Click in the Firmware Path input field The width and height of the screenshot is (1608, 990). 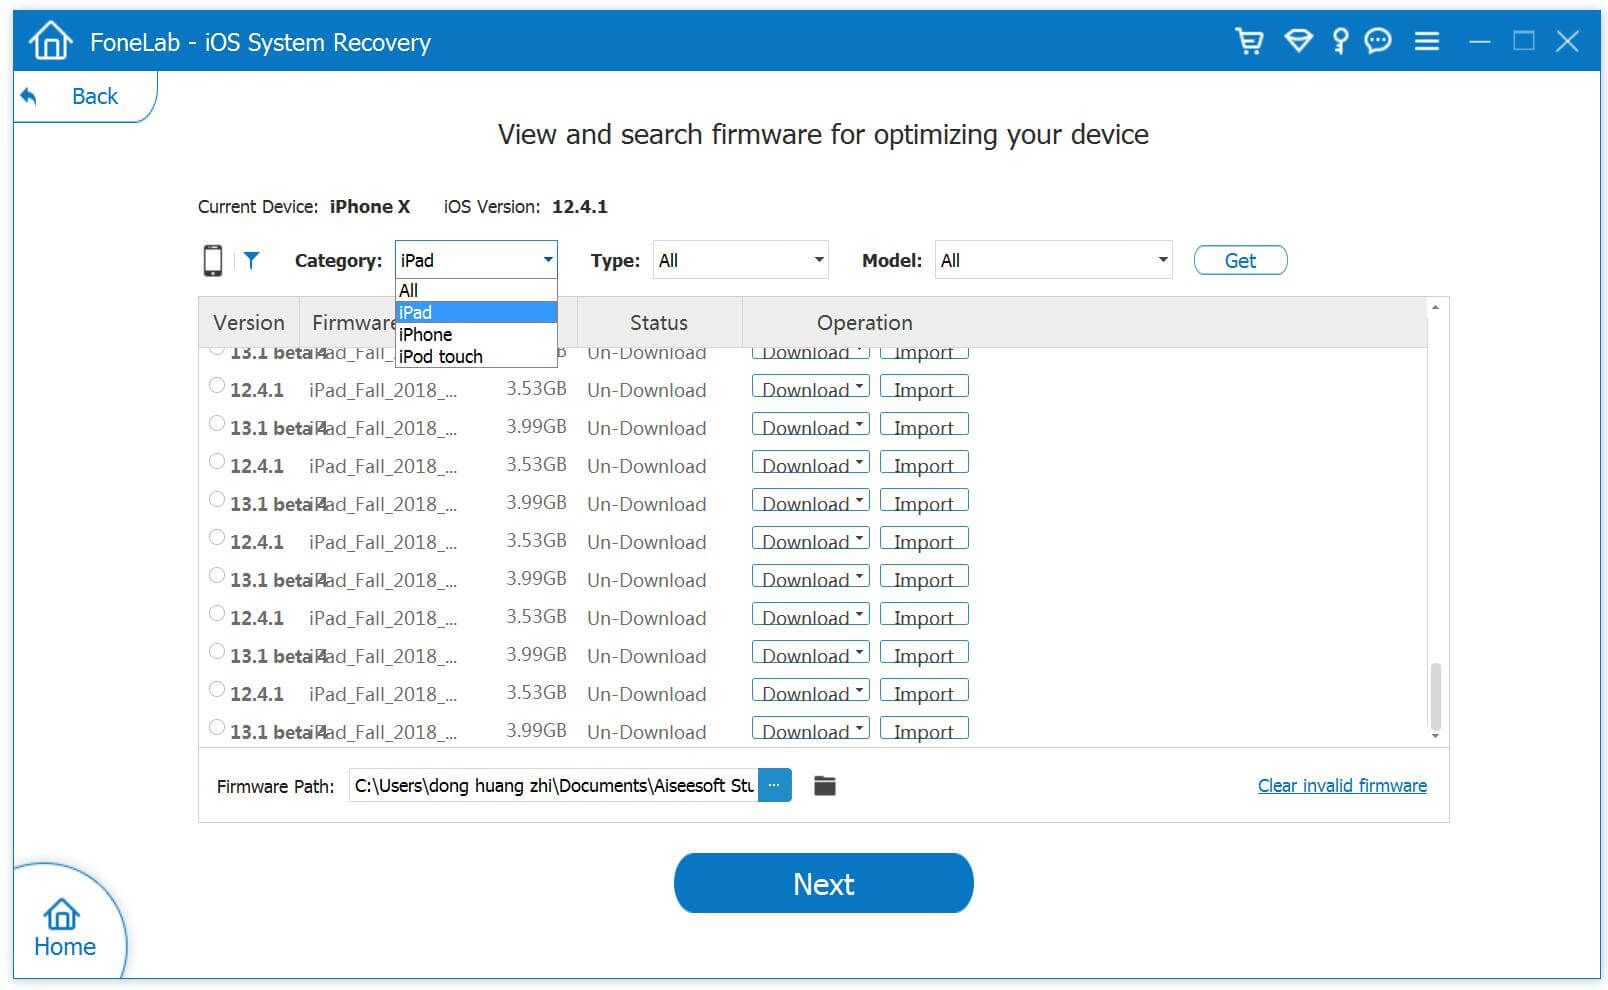point(553,785)
